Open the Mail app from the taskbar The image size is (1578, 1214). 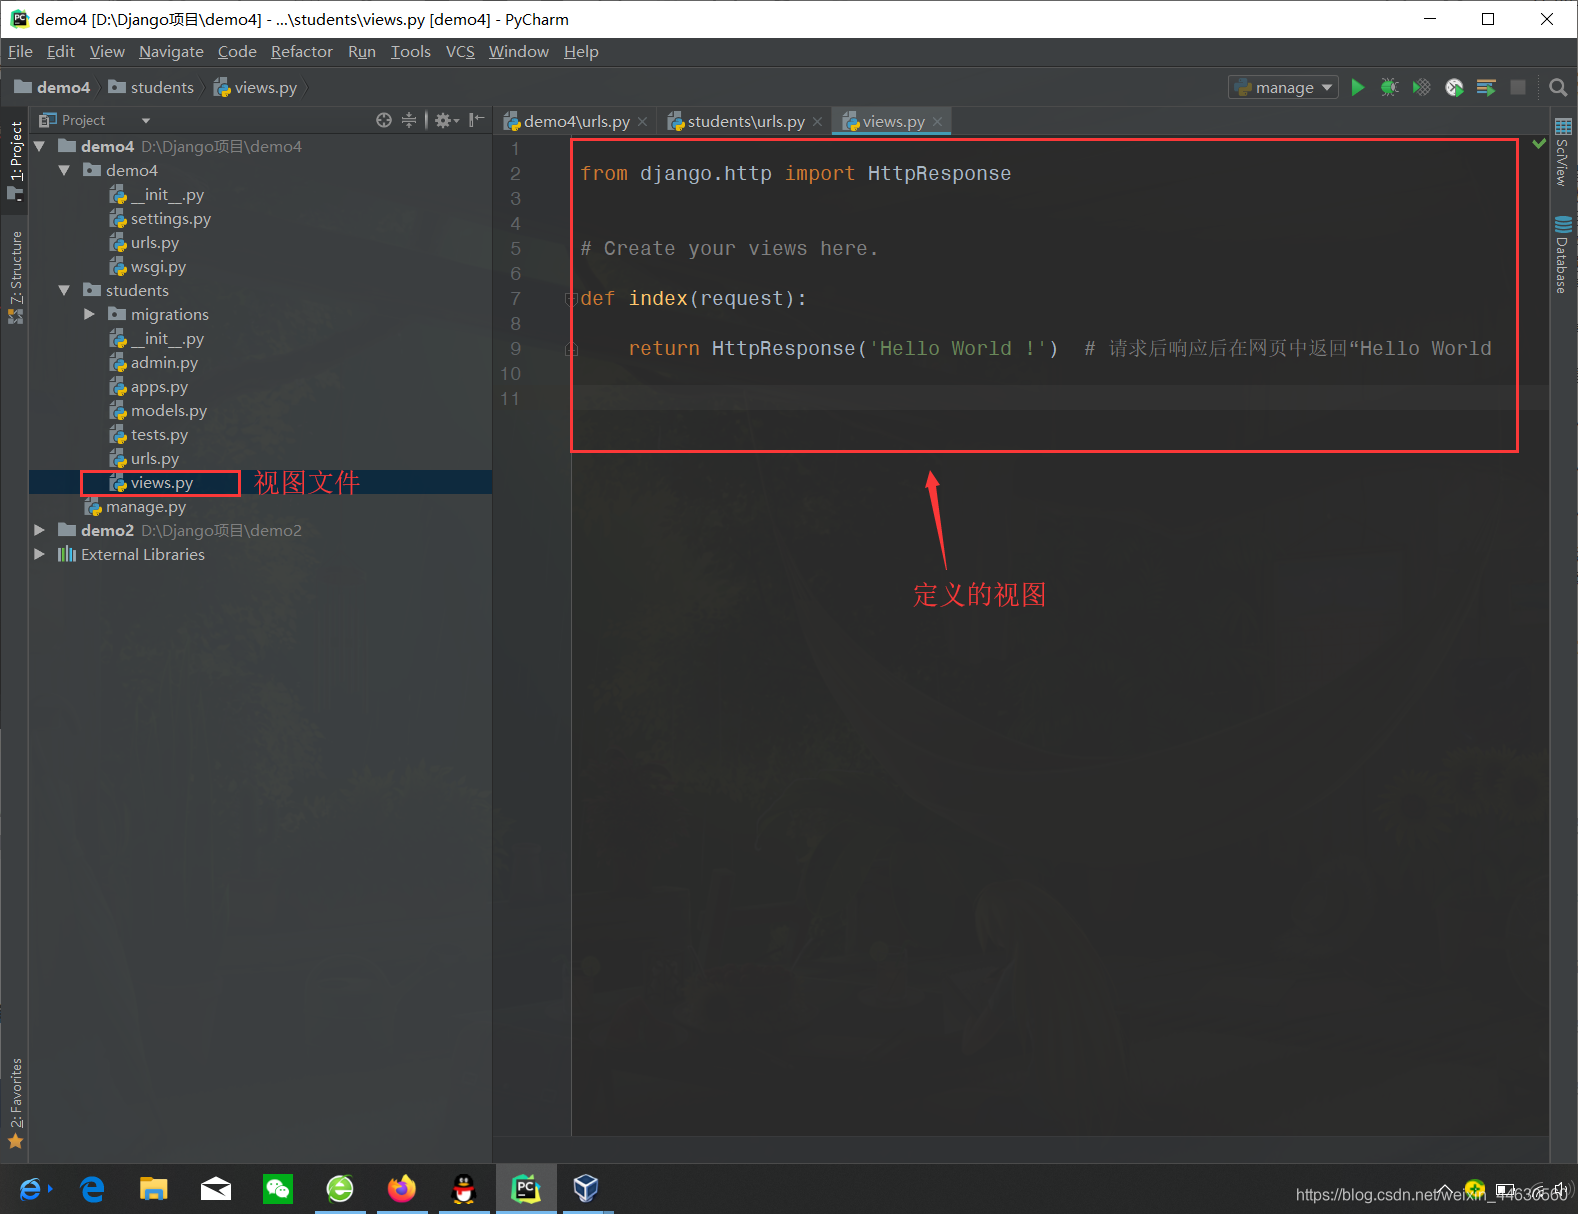pyautogui.click(x=216, y=1188)
